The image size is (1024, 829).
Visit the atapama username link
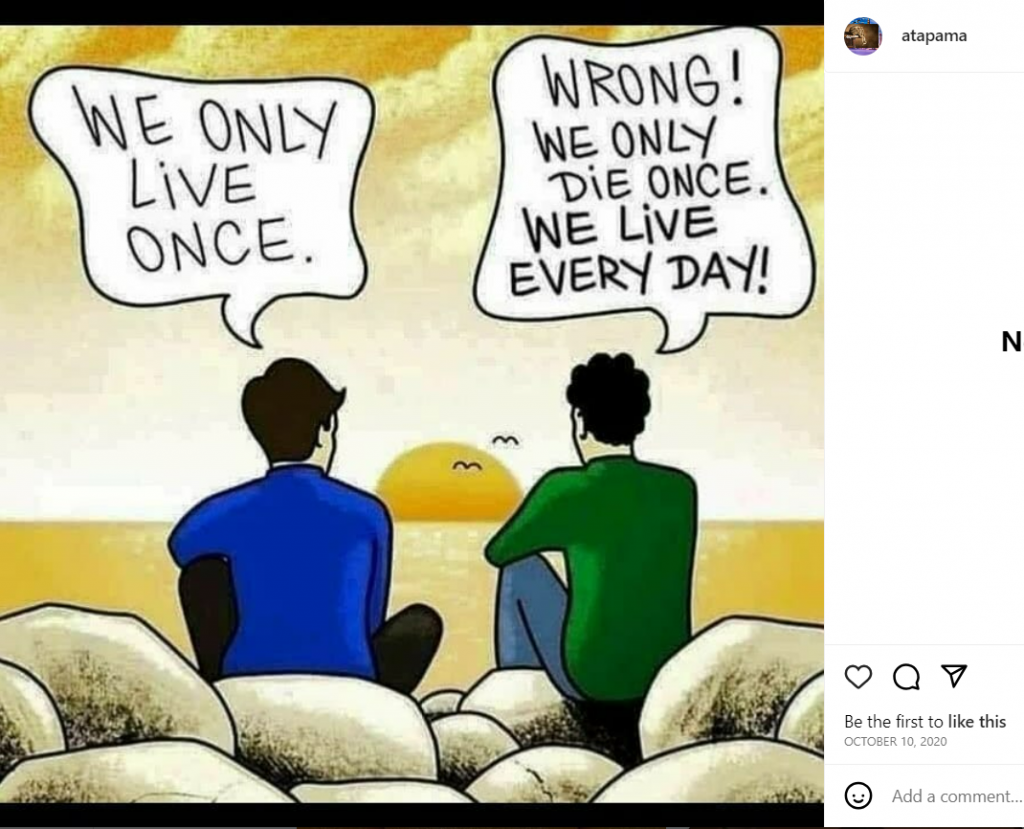click(x=934, y=36)
